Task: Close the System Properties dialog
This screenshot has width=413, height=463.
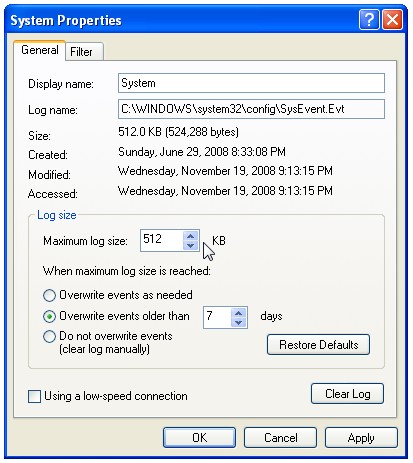Action: (x=392, y=20)
